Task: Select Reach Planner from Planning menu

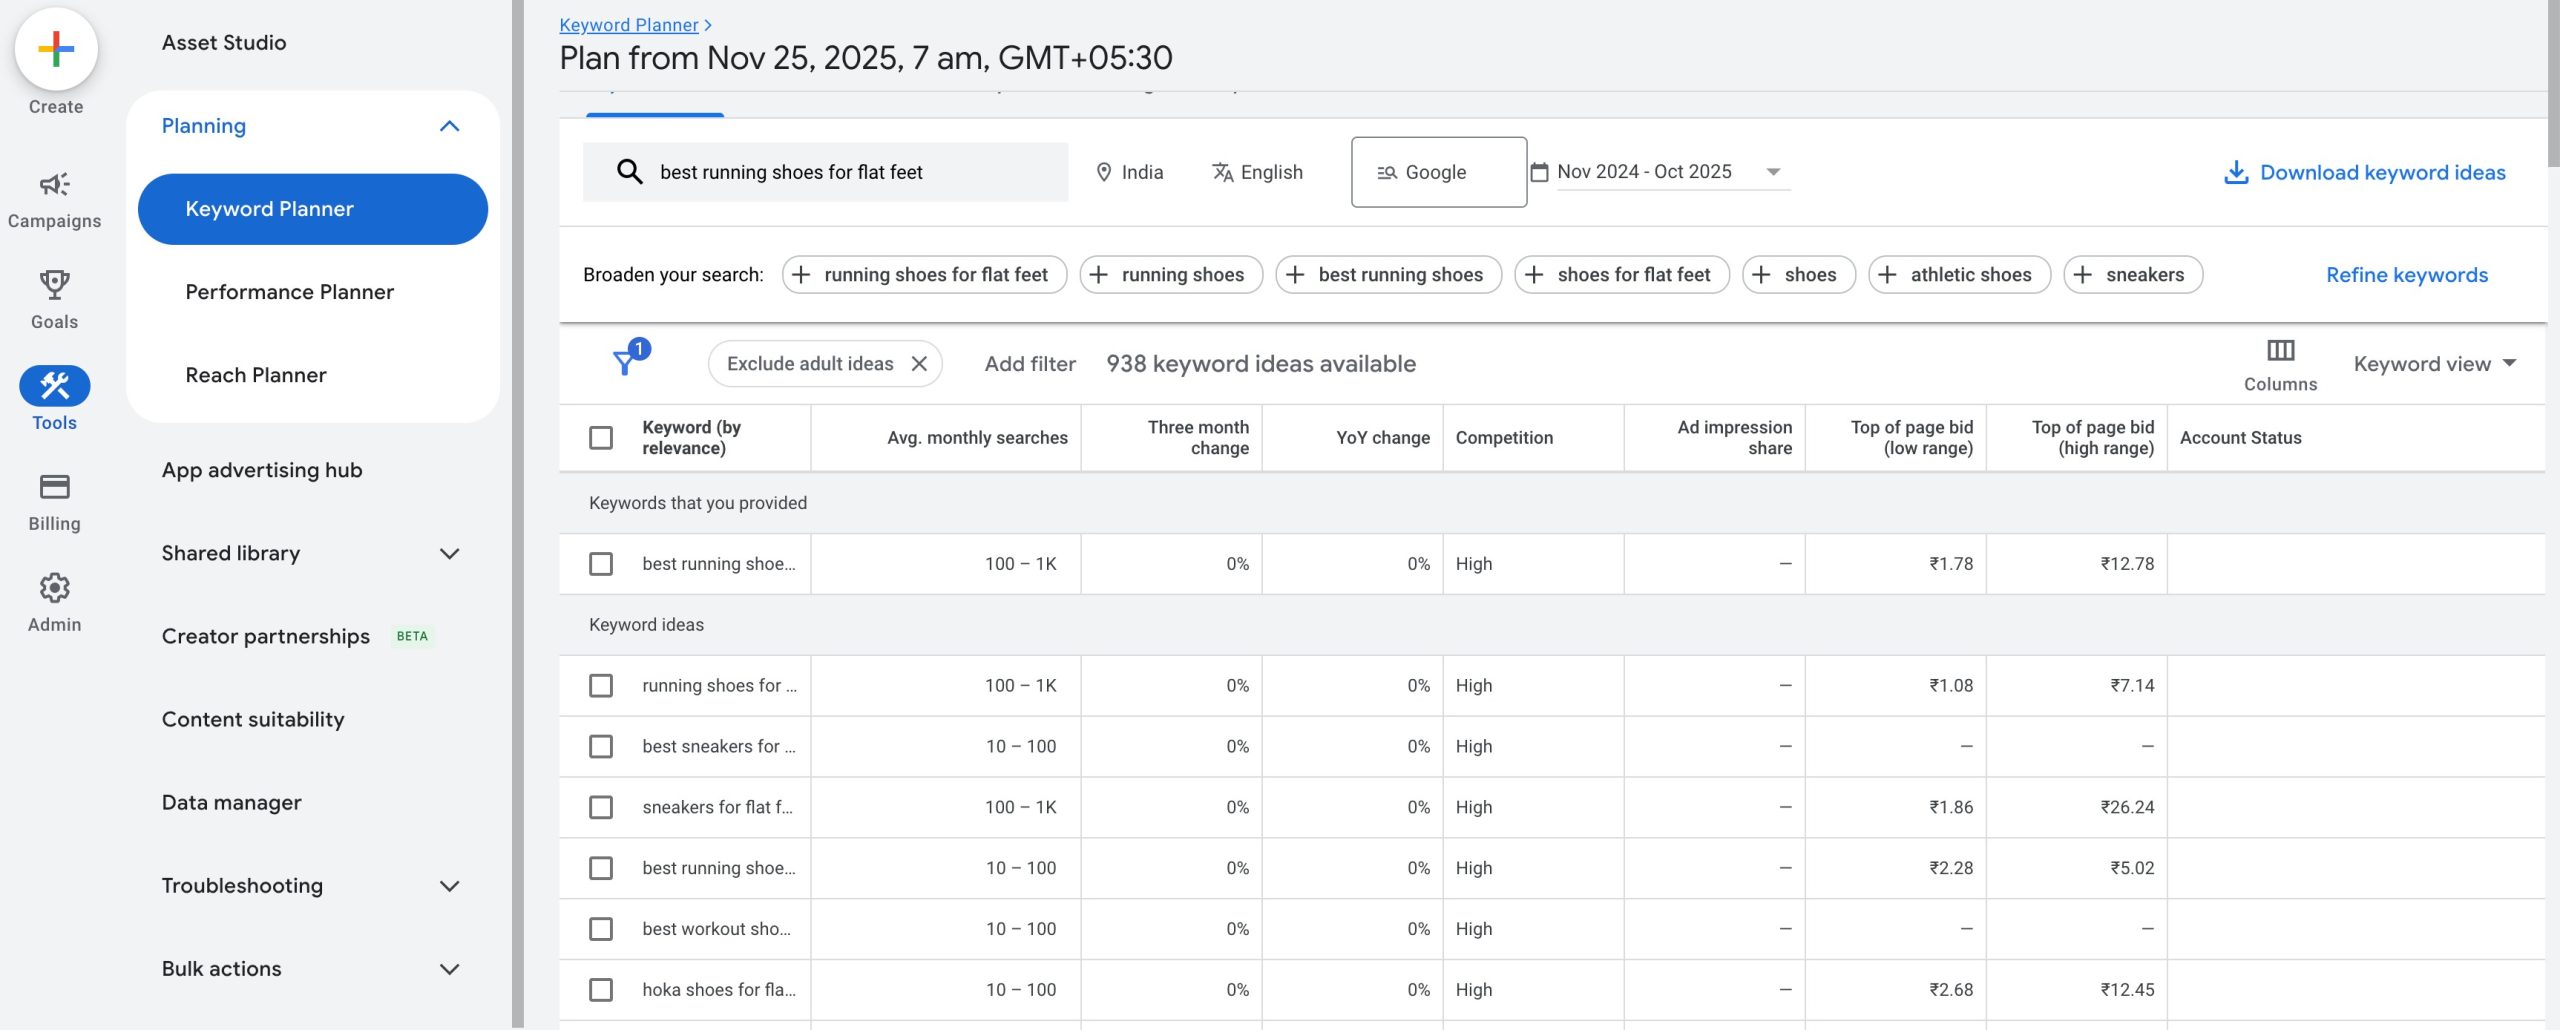Action: pyautogui.click(x=256, y=375)
